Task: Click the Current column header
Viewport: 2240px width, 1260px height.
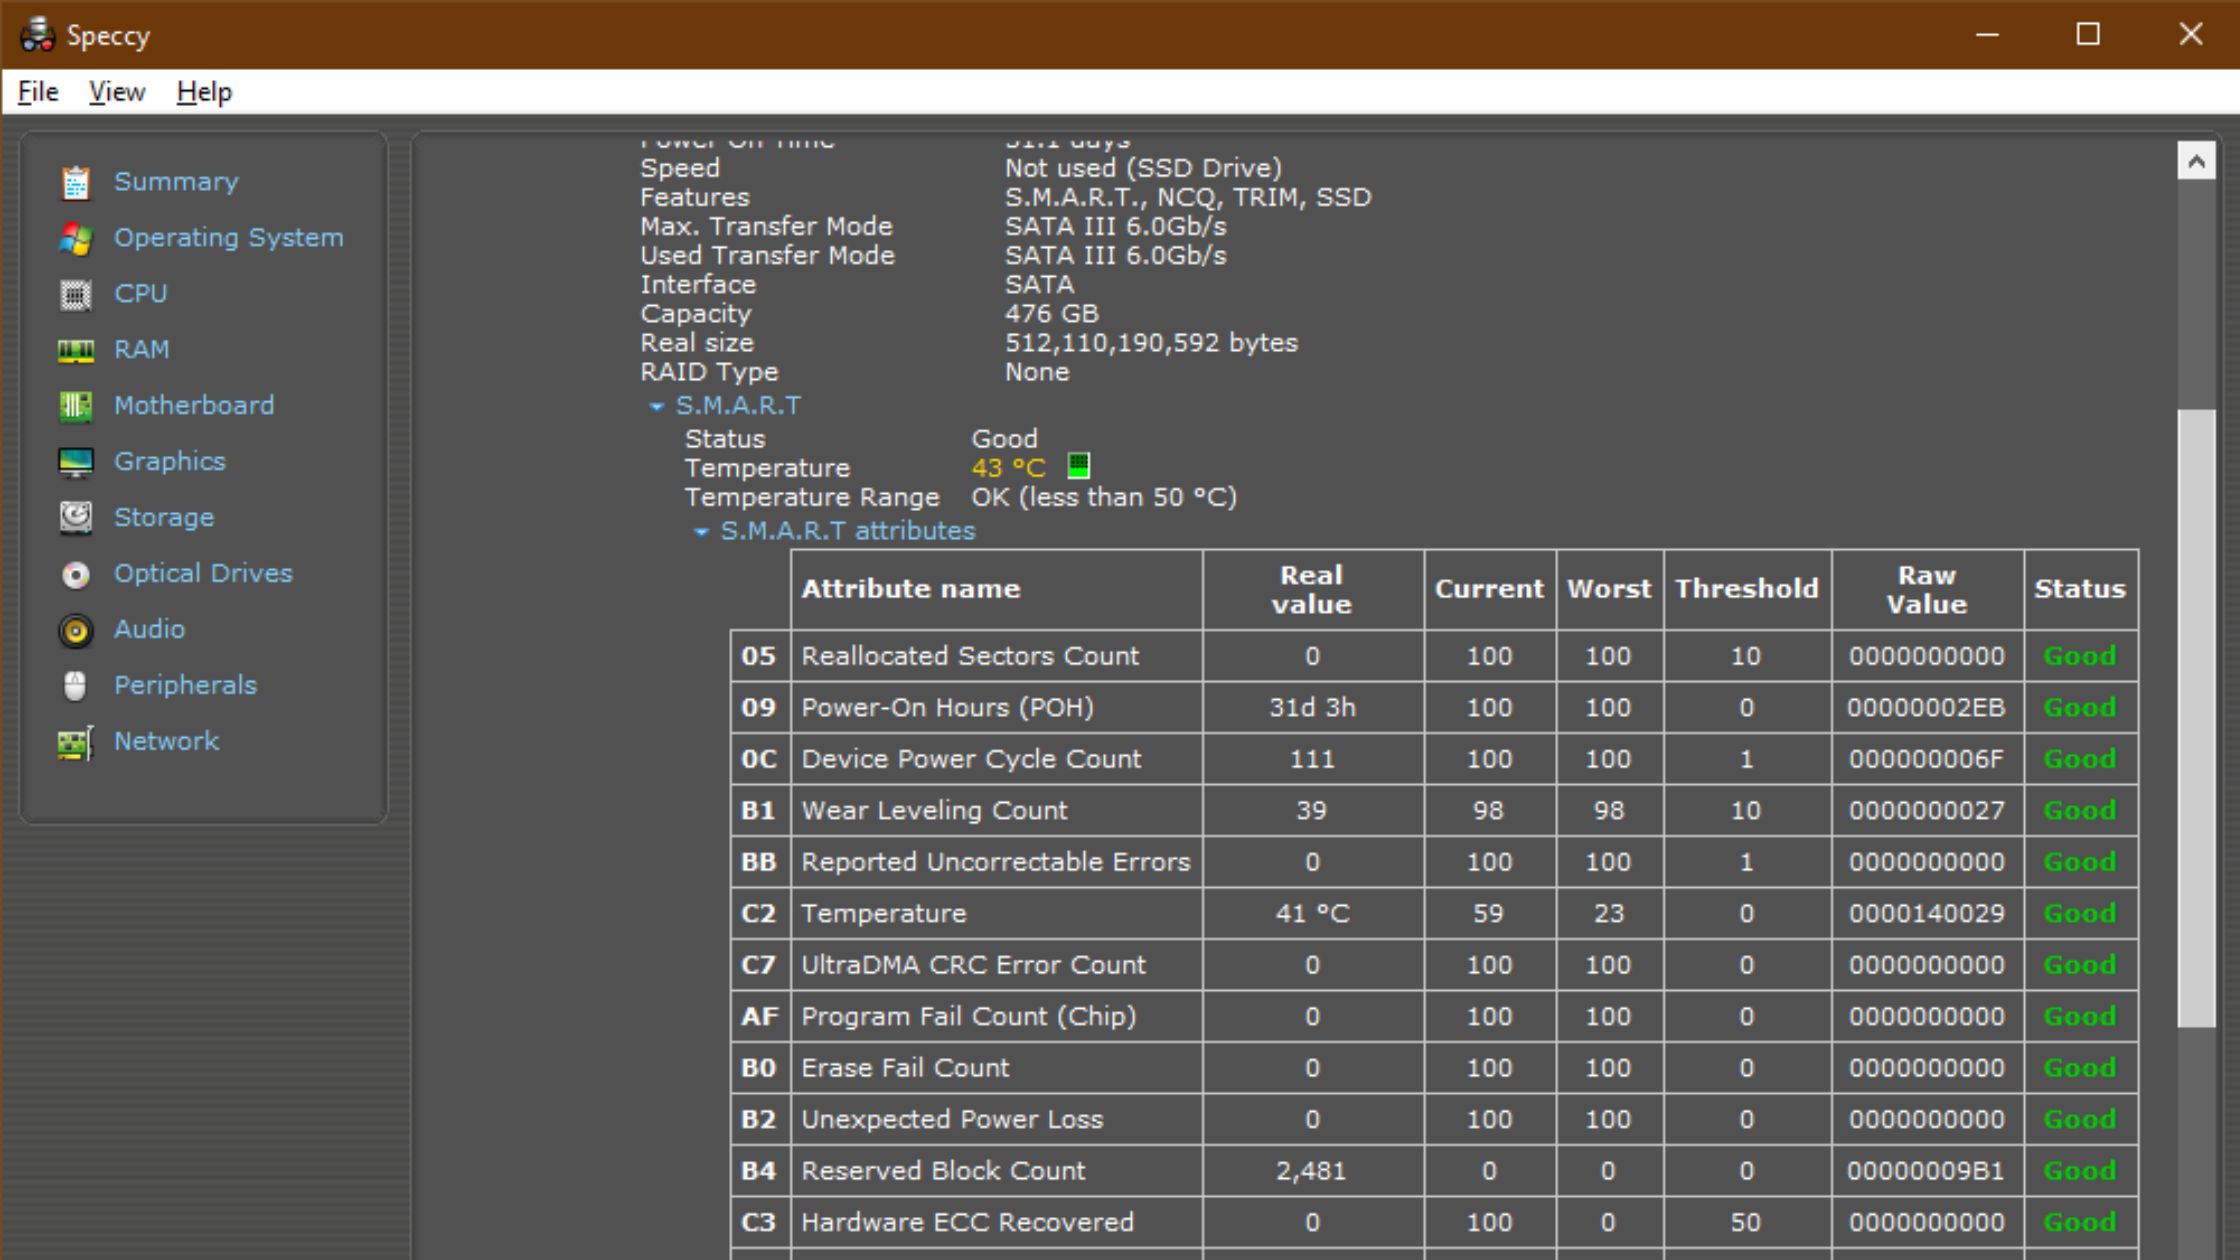Action: tap(1490, 589)
